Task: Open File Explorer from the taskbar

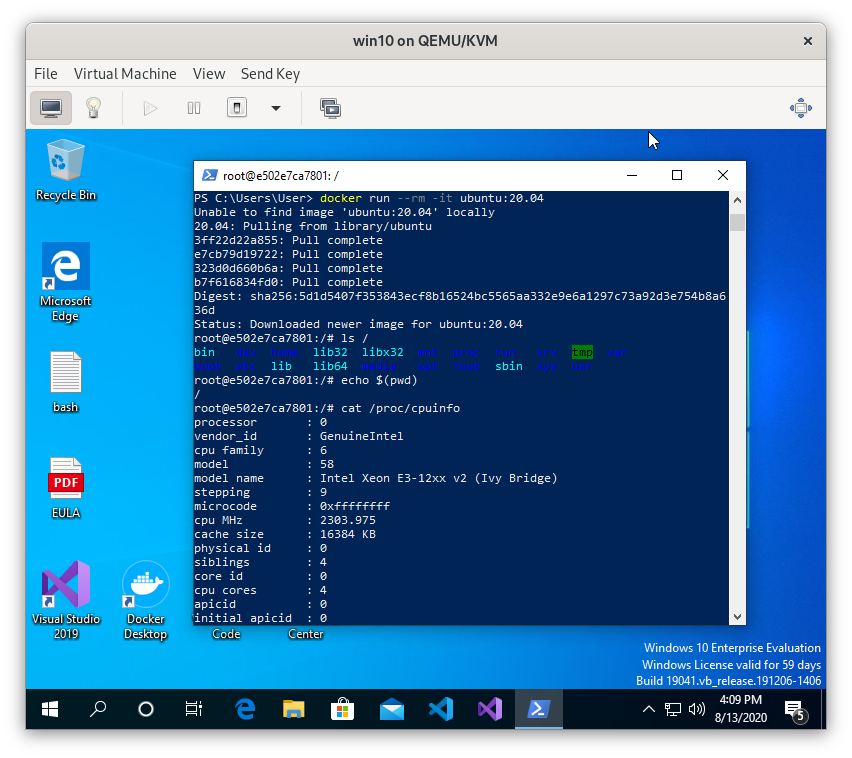Action: coord(293,709)
